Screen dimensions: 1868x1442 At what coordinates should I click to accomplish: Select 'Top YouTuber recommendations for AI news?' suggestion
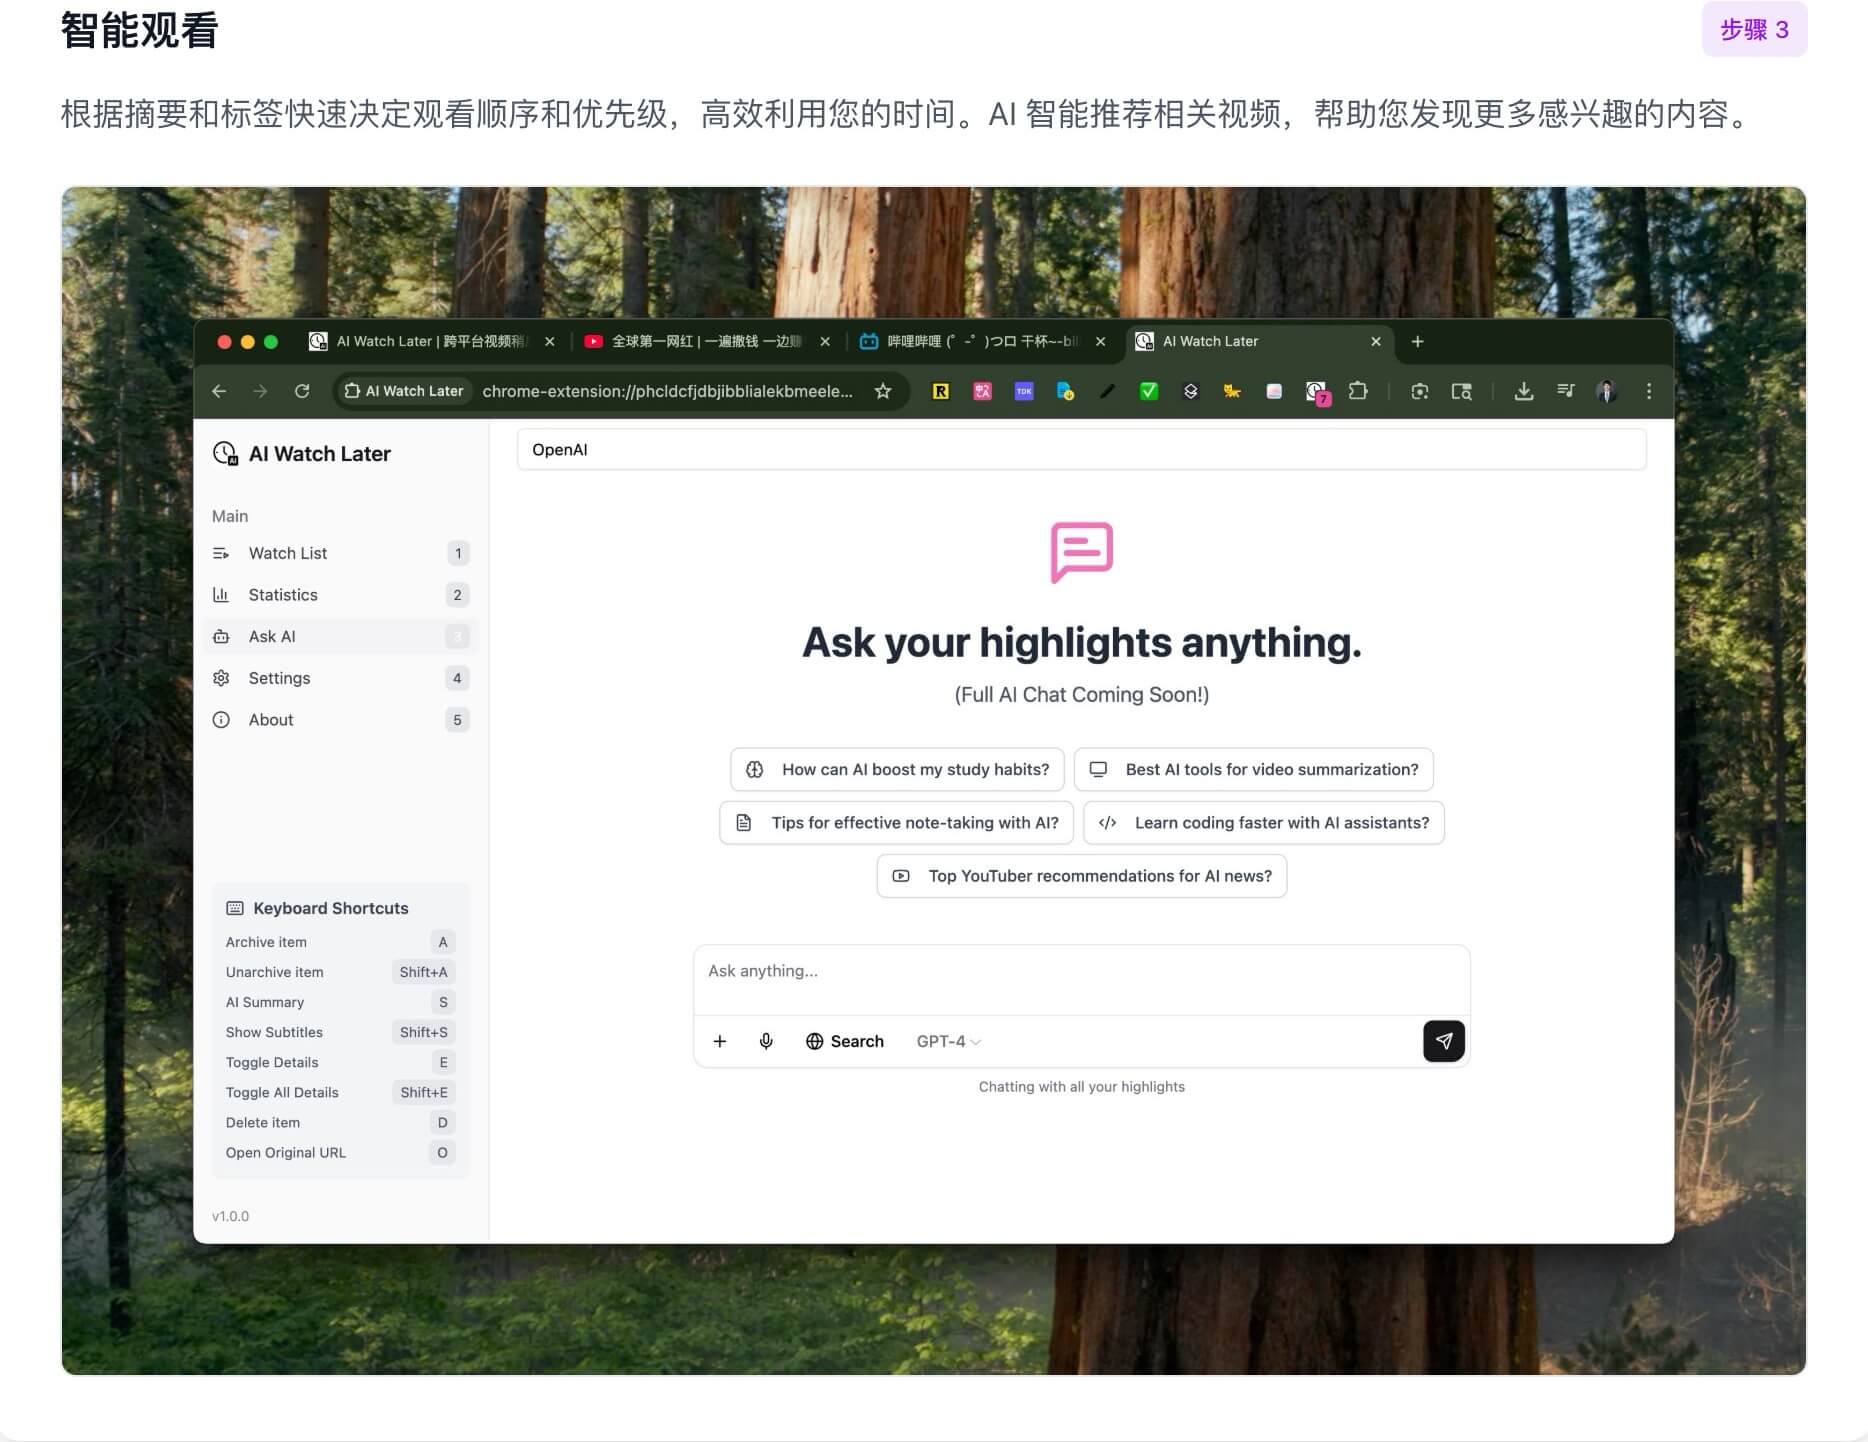(x=1081, y=876)
